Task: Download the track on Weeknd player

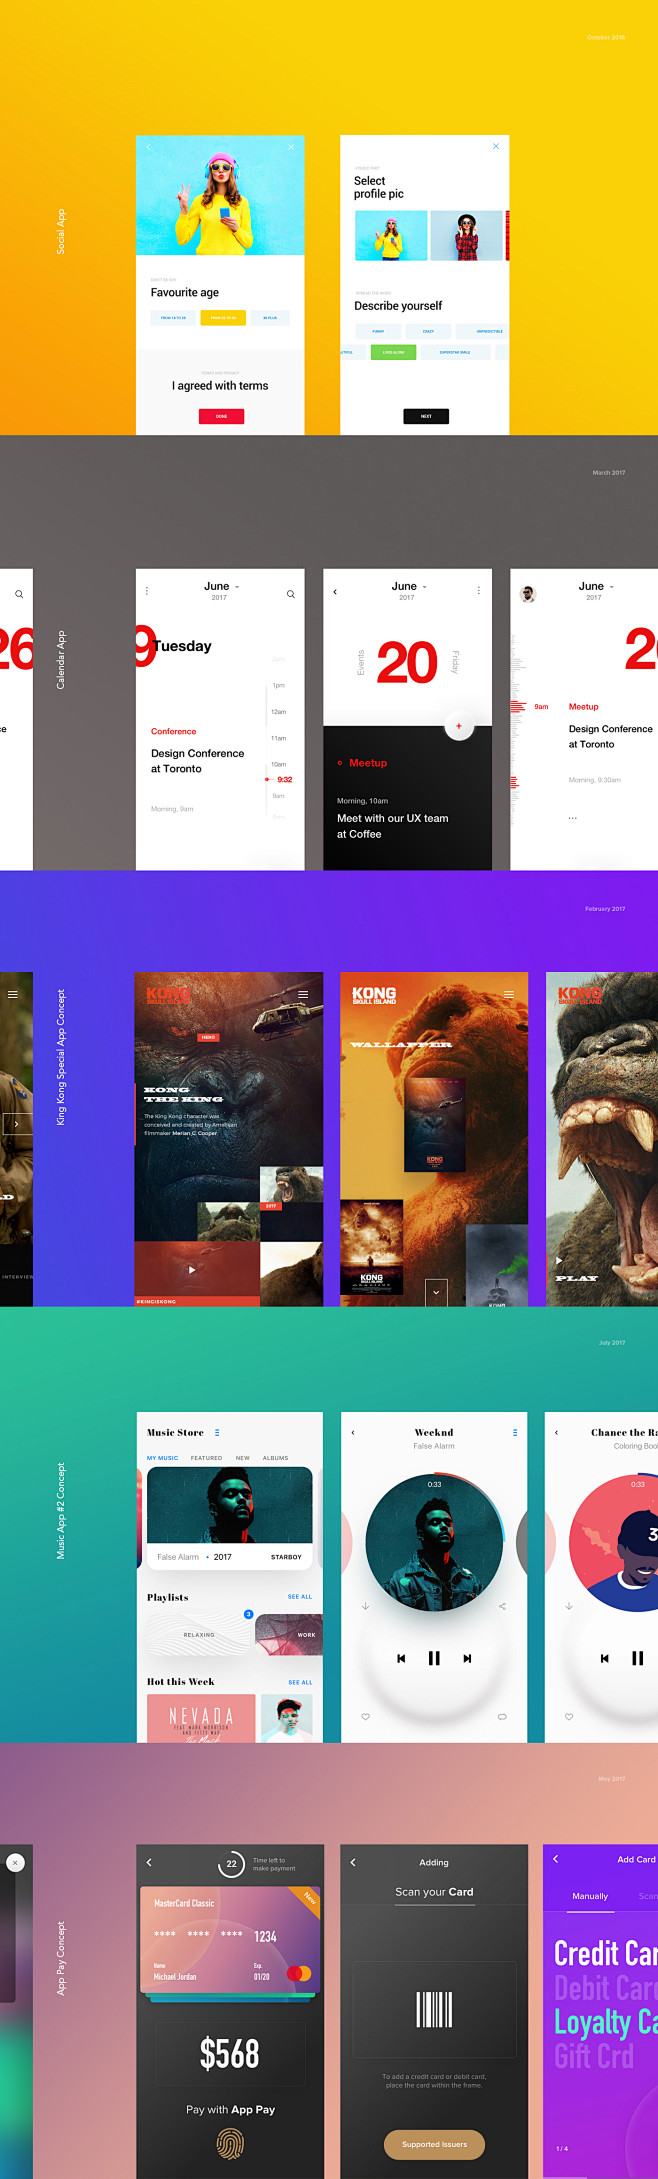Action: 366,1606
